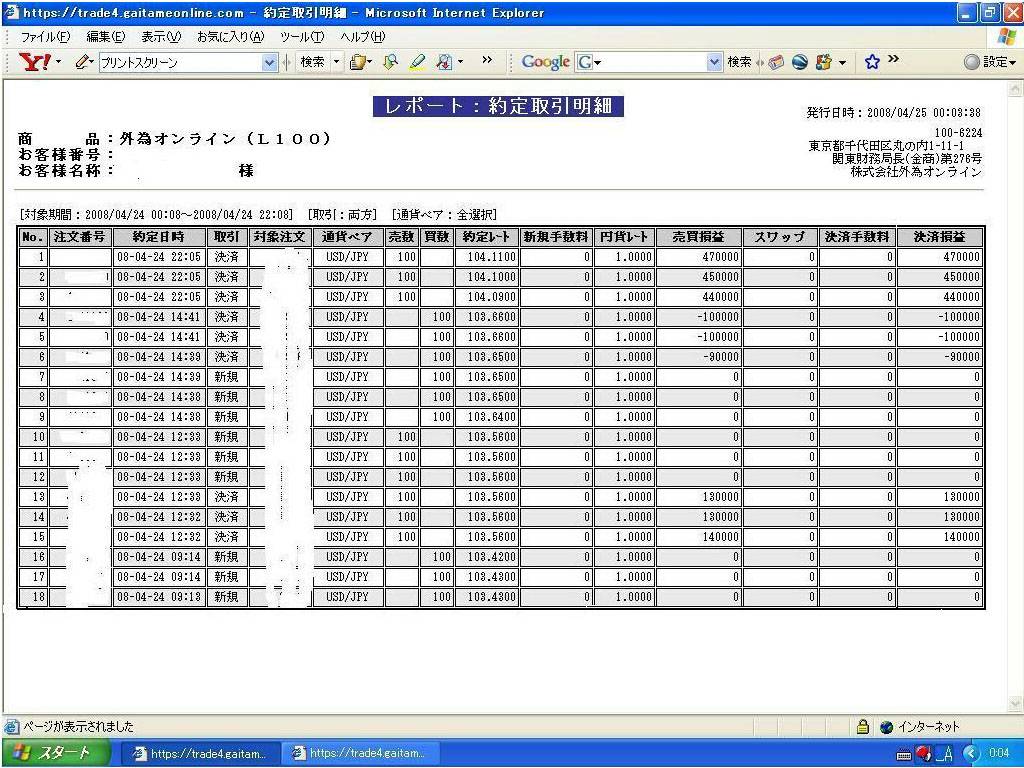The width and height of the screenshot is (1024, 768).
Task: Open the お気に入り(A) menu
Action: coord(230,37)
